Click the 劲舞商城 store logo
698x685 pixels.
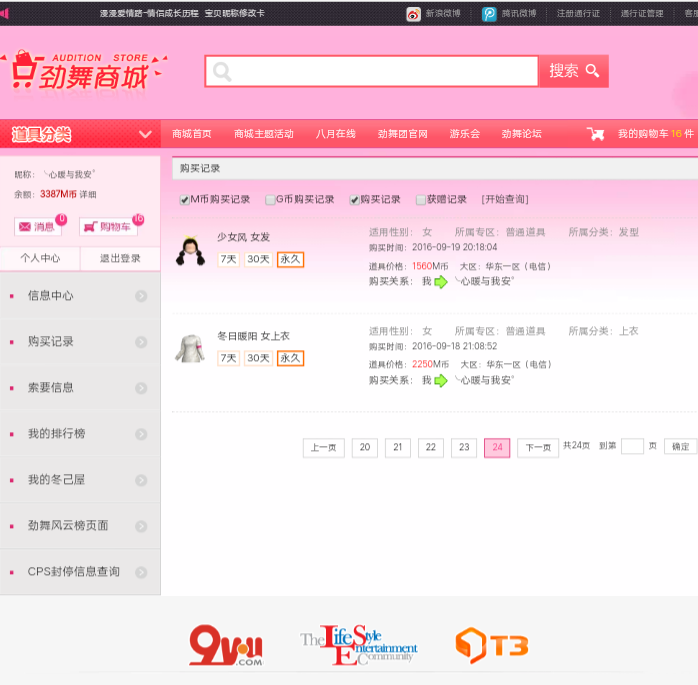(85, 71)
